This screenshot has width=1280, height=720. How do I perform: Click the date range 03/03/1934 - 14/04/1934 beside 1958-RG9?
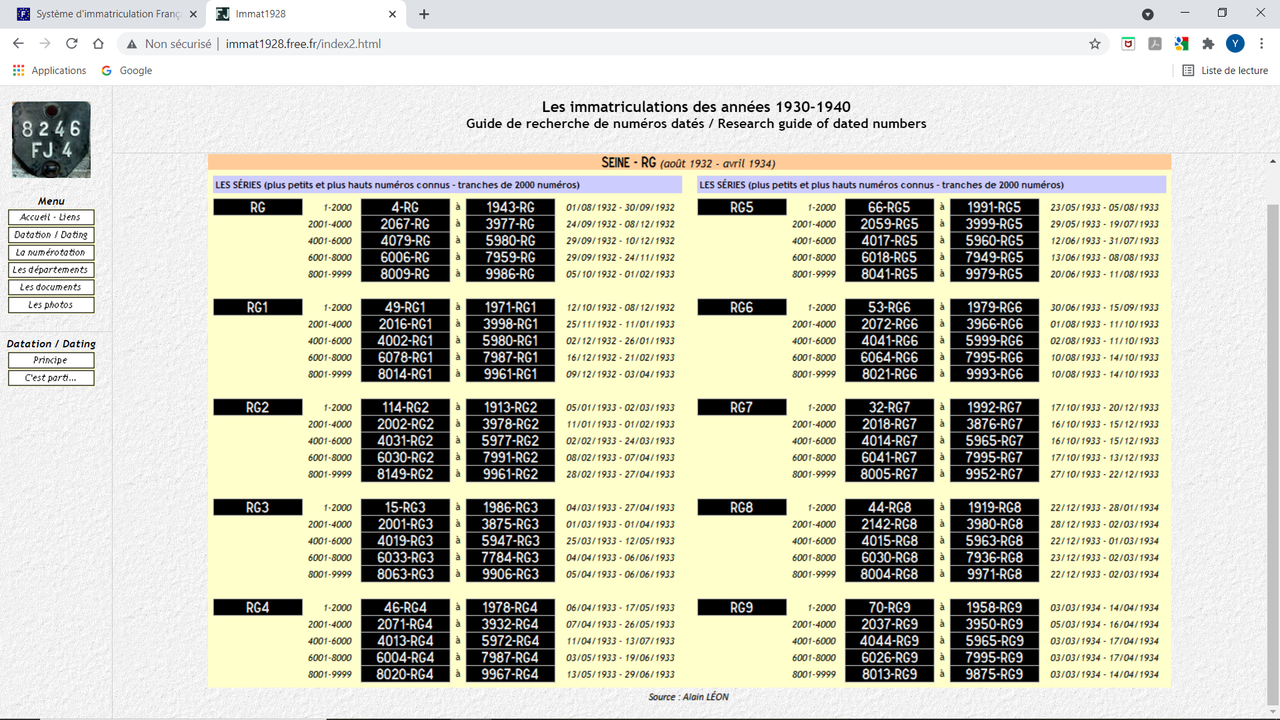(x=1105, y=608)
